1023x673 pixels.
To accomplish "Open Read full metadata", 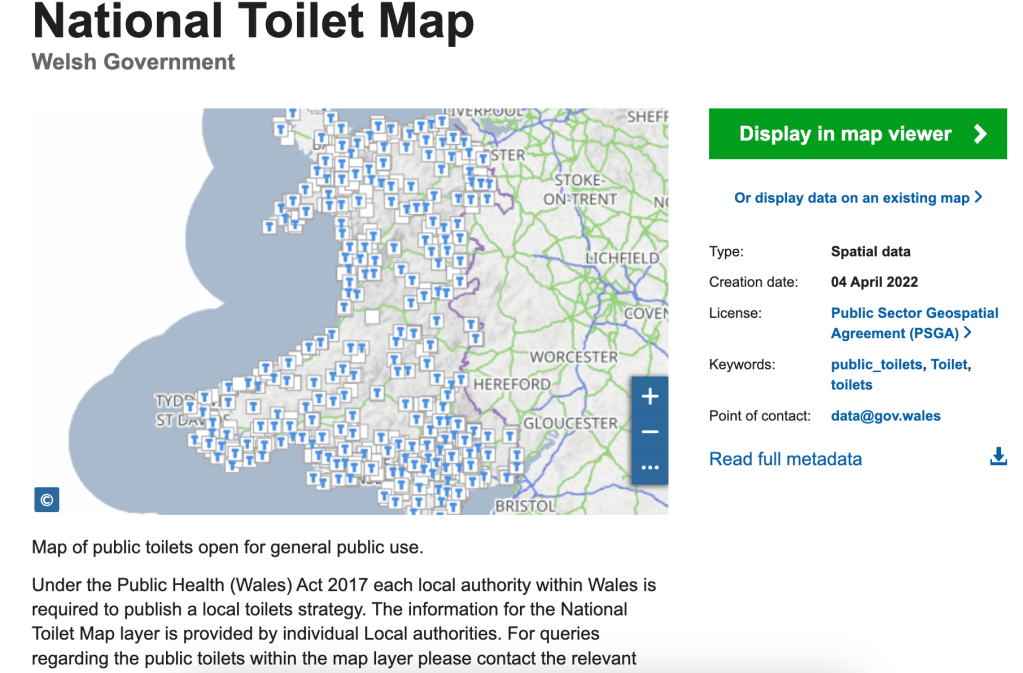I will pyautogui.click(x=785, y=459).
